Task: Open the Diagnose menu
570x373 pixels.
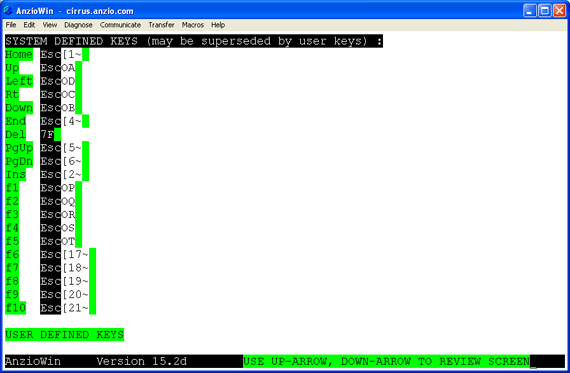Action: point(78,25)
